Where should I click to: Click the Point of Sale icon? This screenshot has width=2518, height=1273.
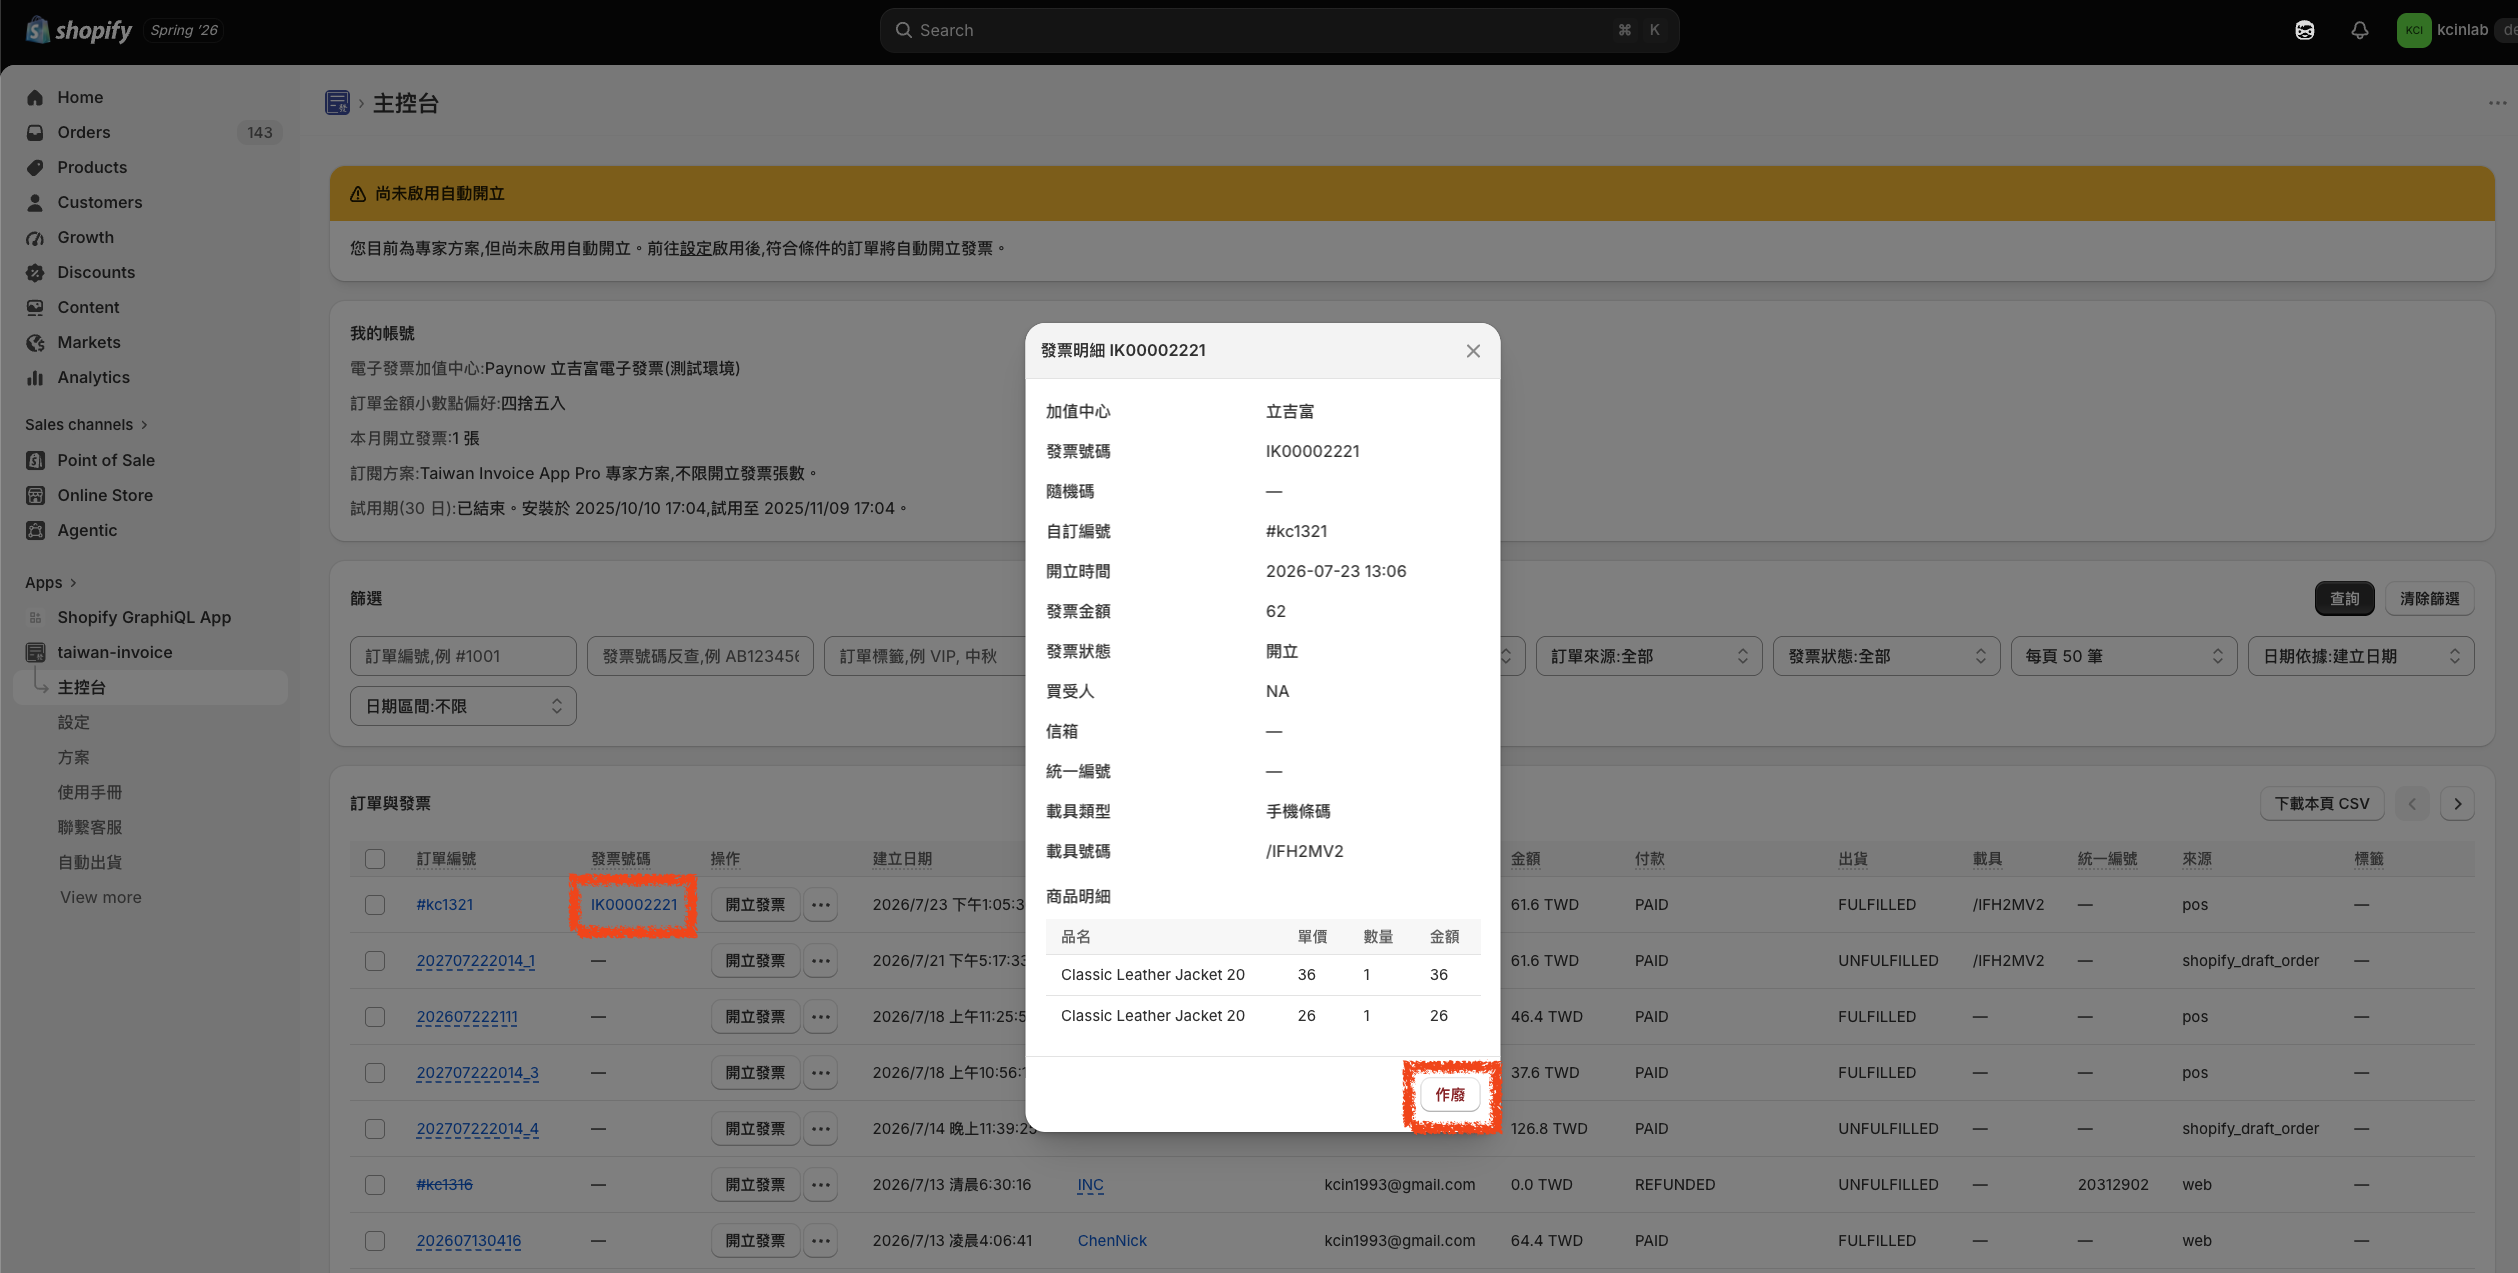coord(35,460)
